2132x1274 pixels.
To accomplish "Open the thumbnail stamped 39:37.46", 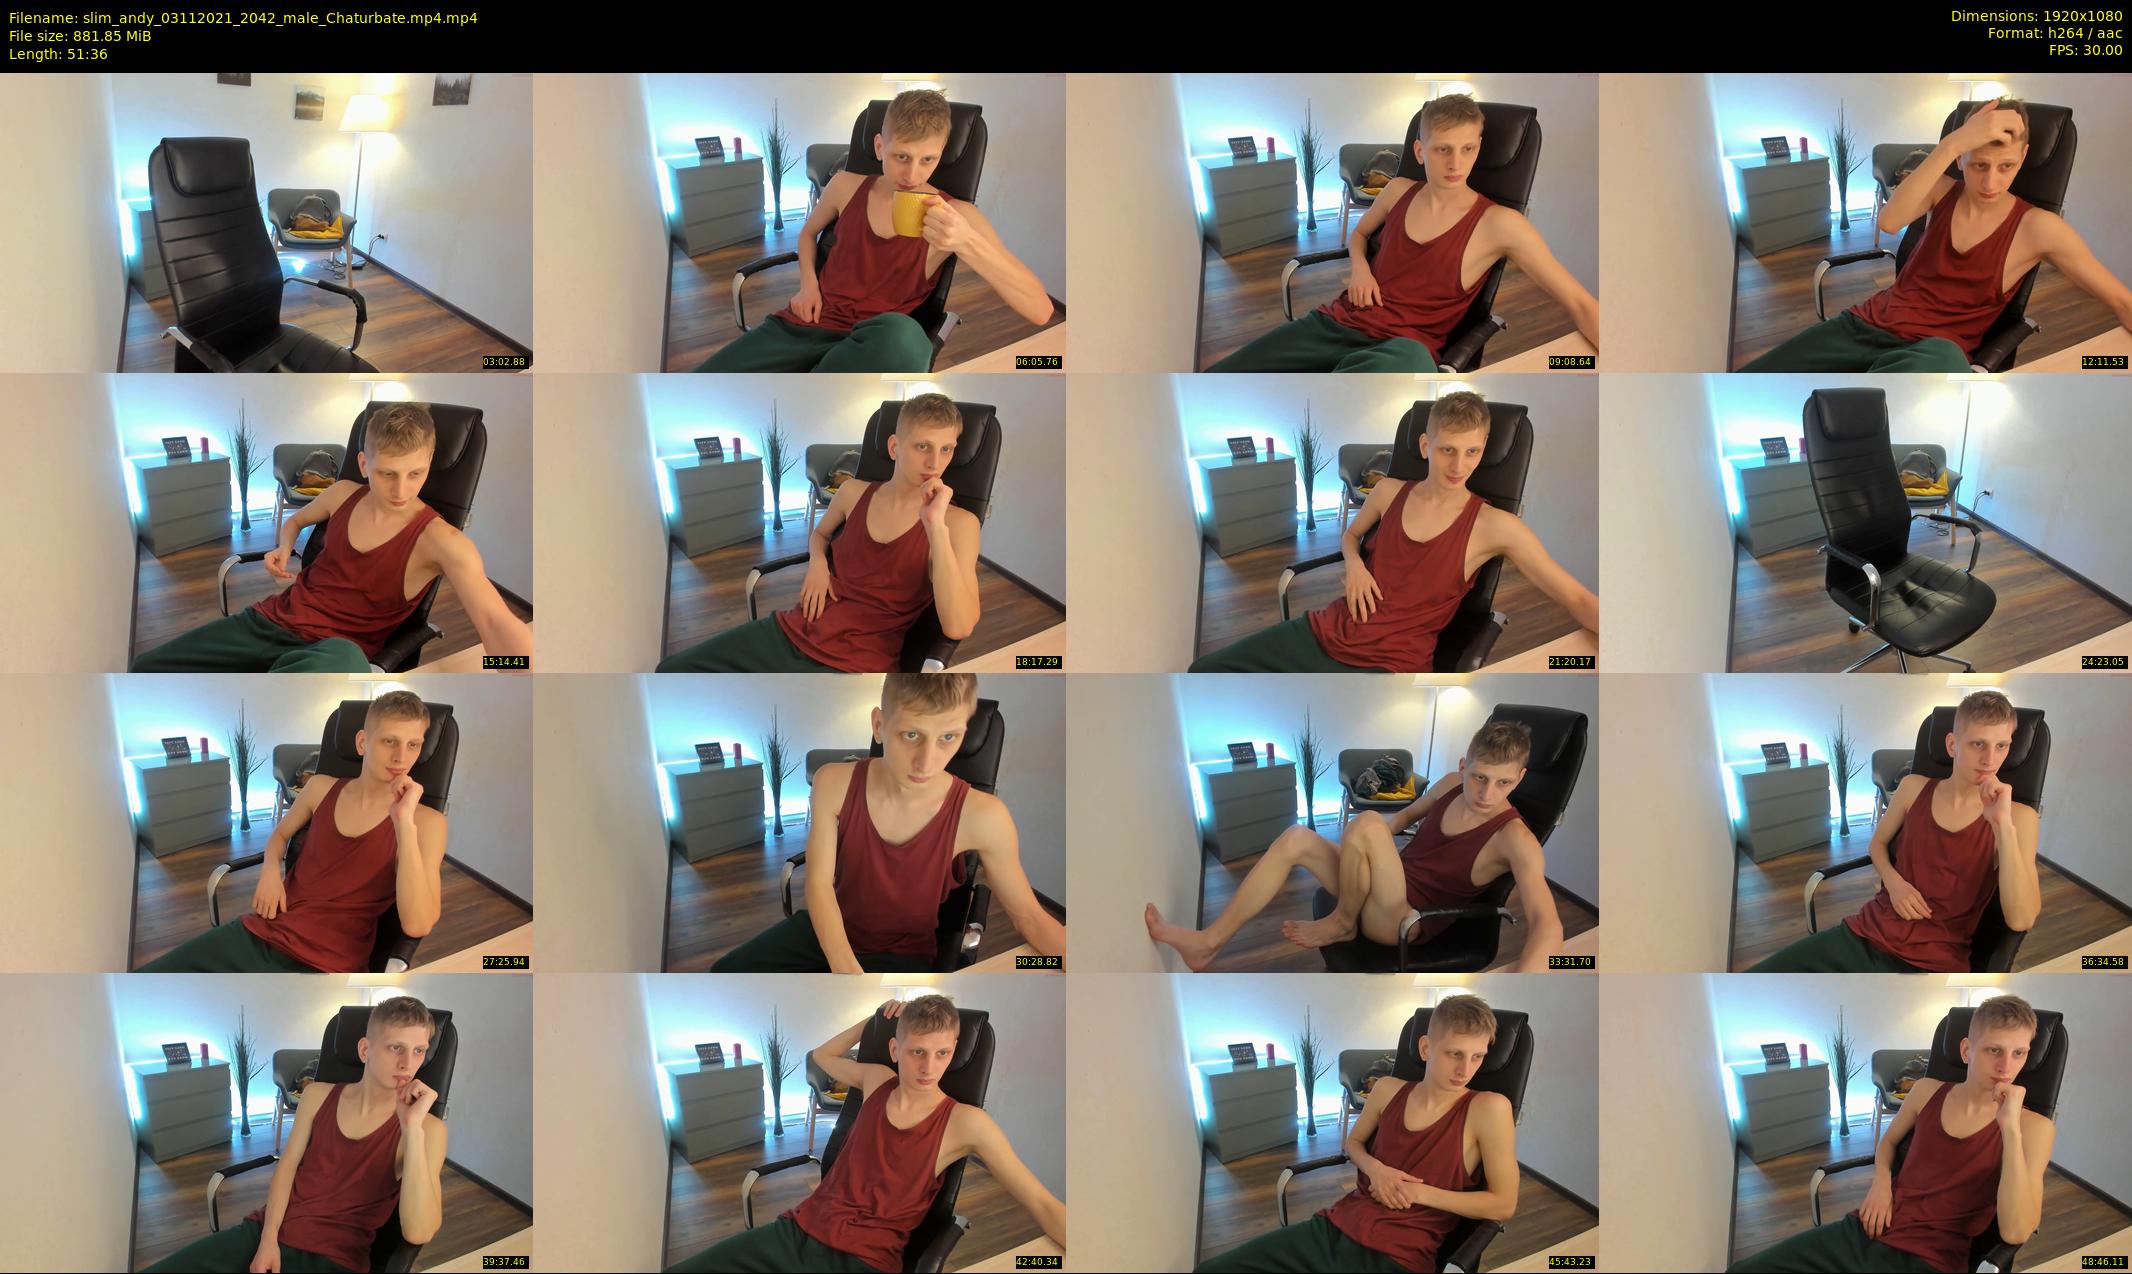I will point(266,1122).
